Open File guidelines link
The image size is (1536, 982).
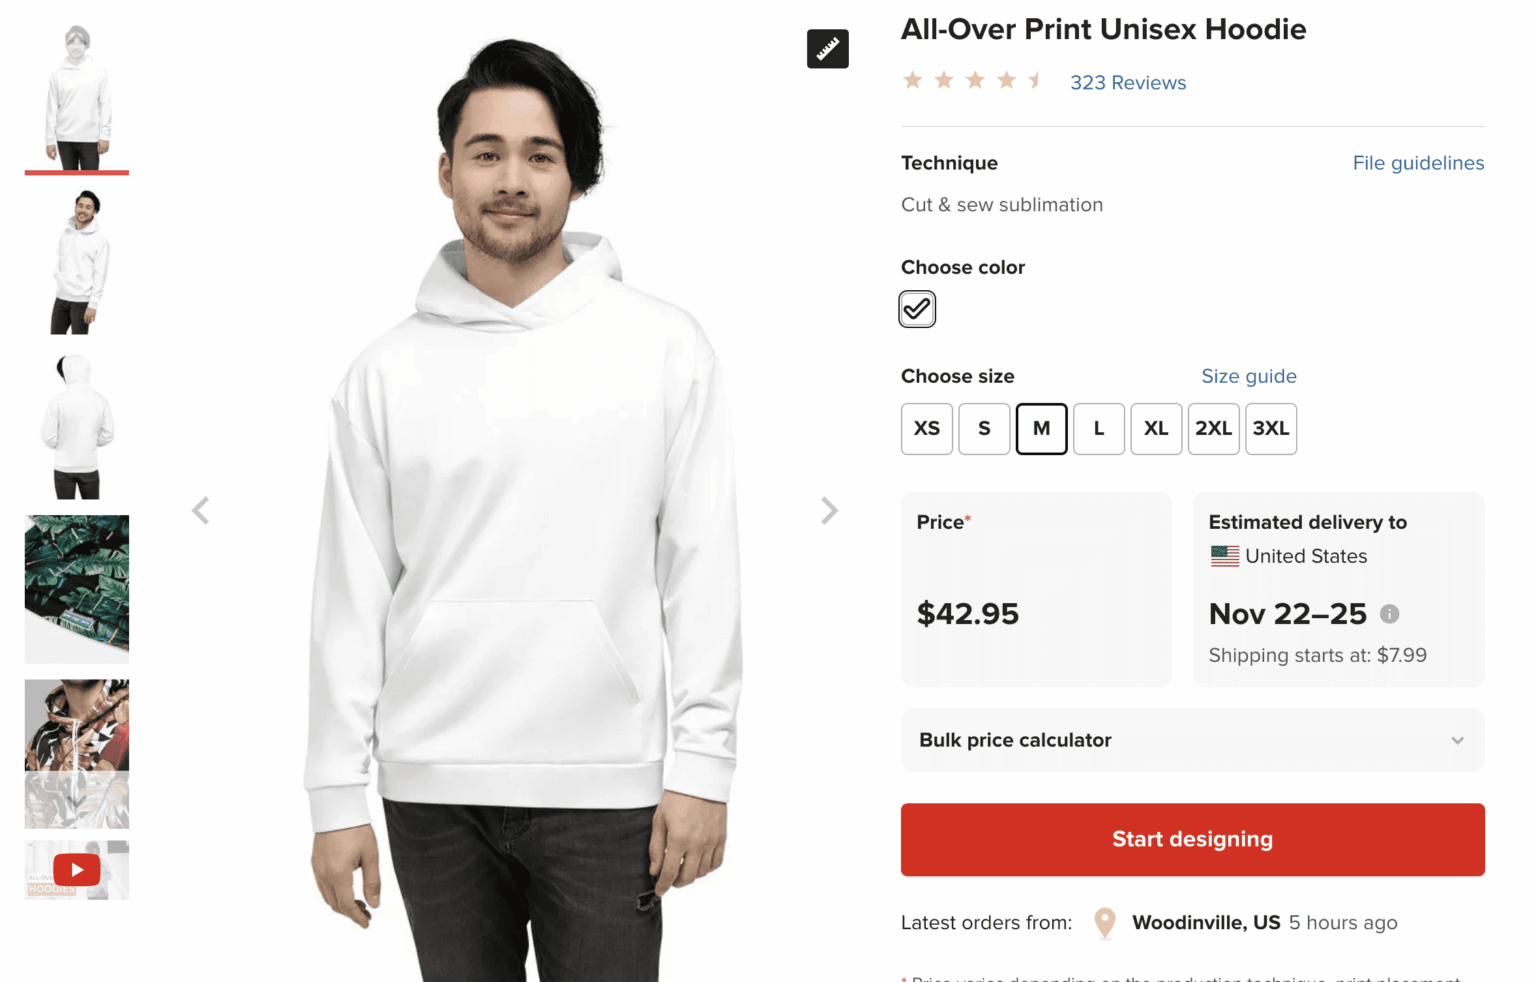(1418, 163)
